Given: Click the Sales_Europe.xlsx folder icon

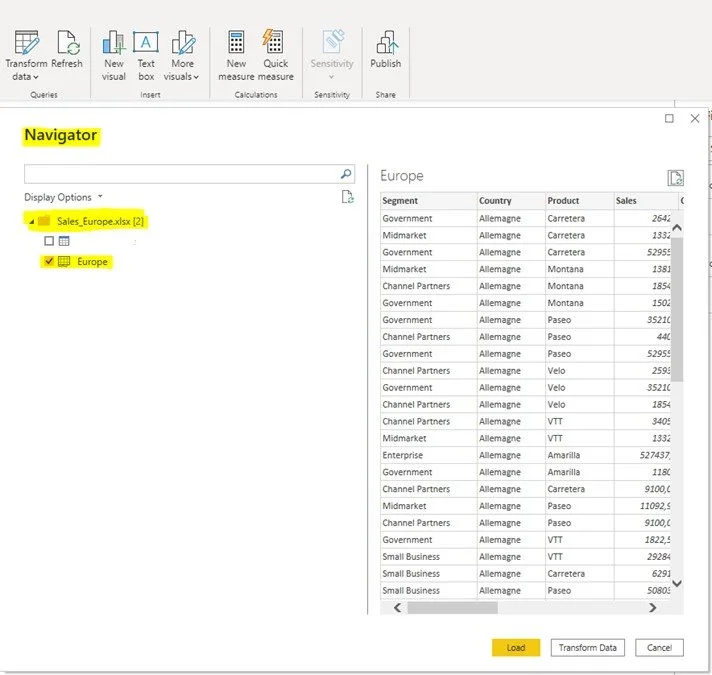Looking at the screenshot, I should [44, 221].
